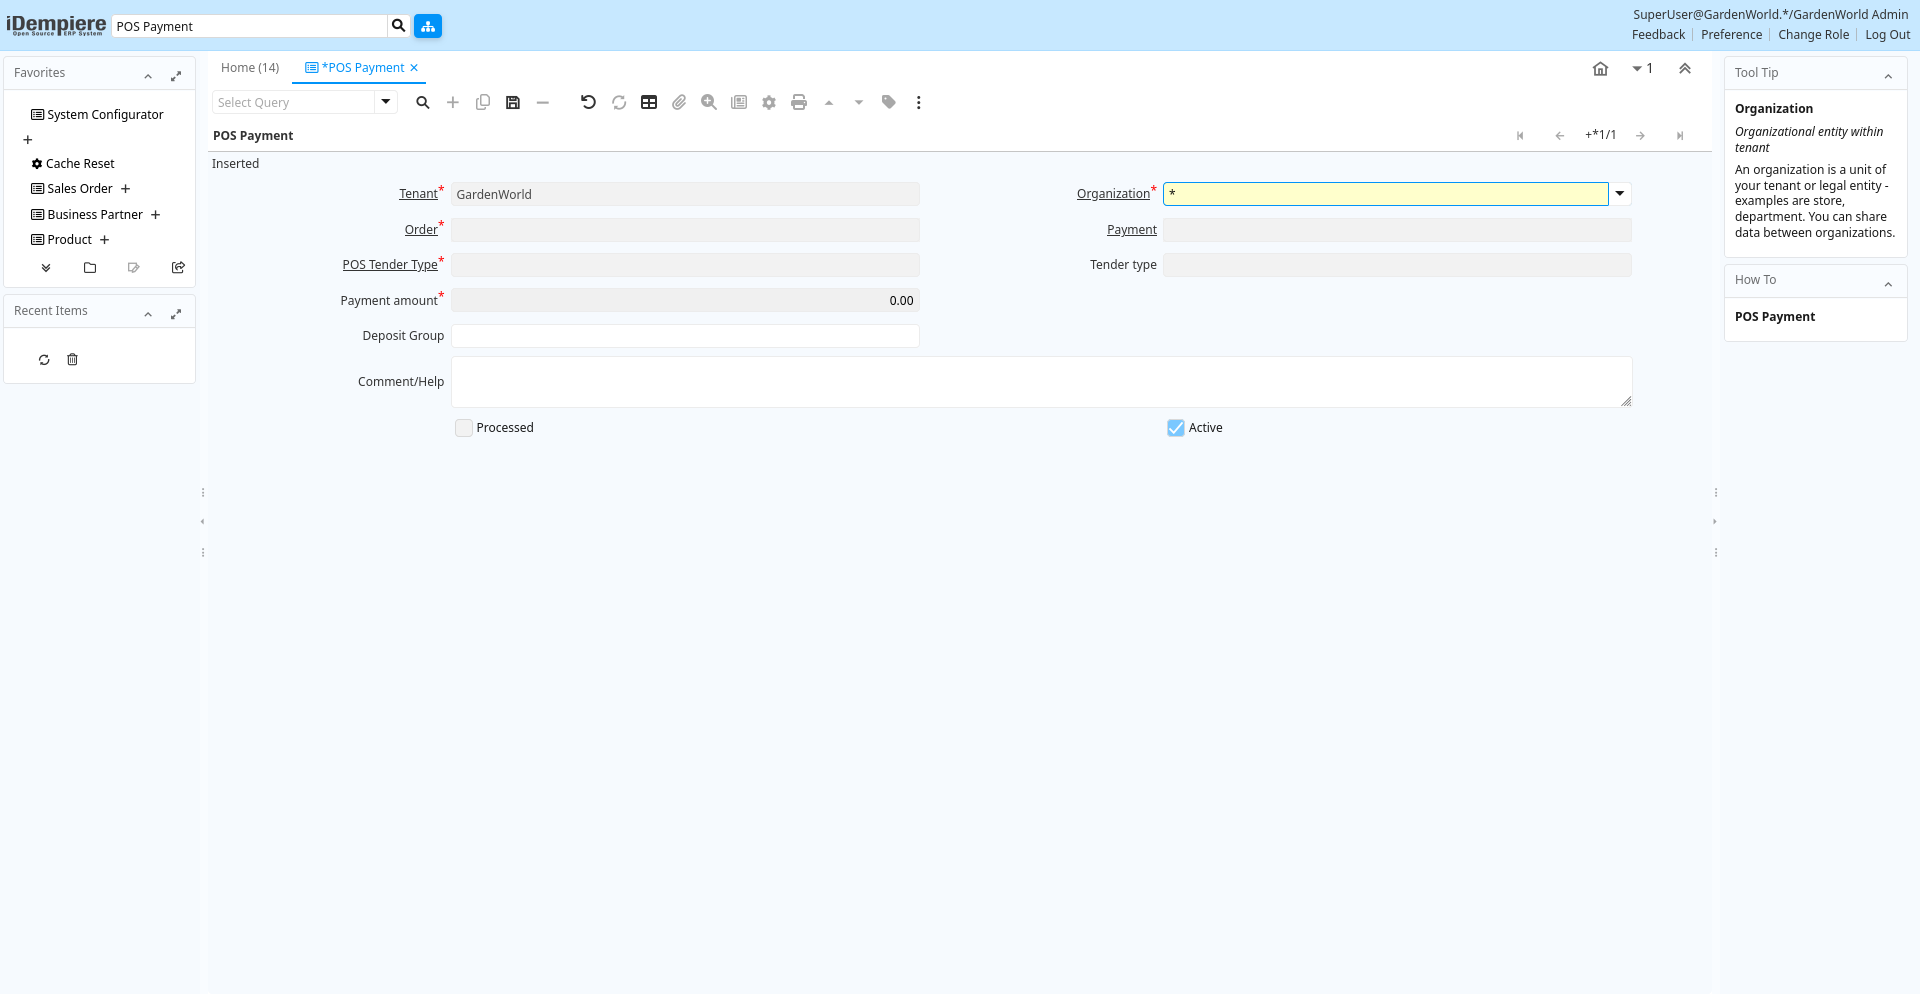Screen dimensions: 1920x994
Task: Open Sales Order from Favorites
Action: point(80,189)
